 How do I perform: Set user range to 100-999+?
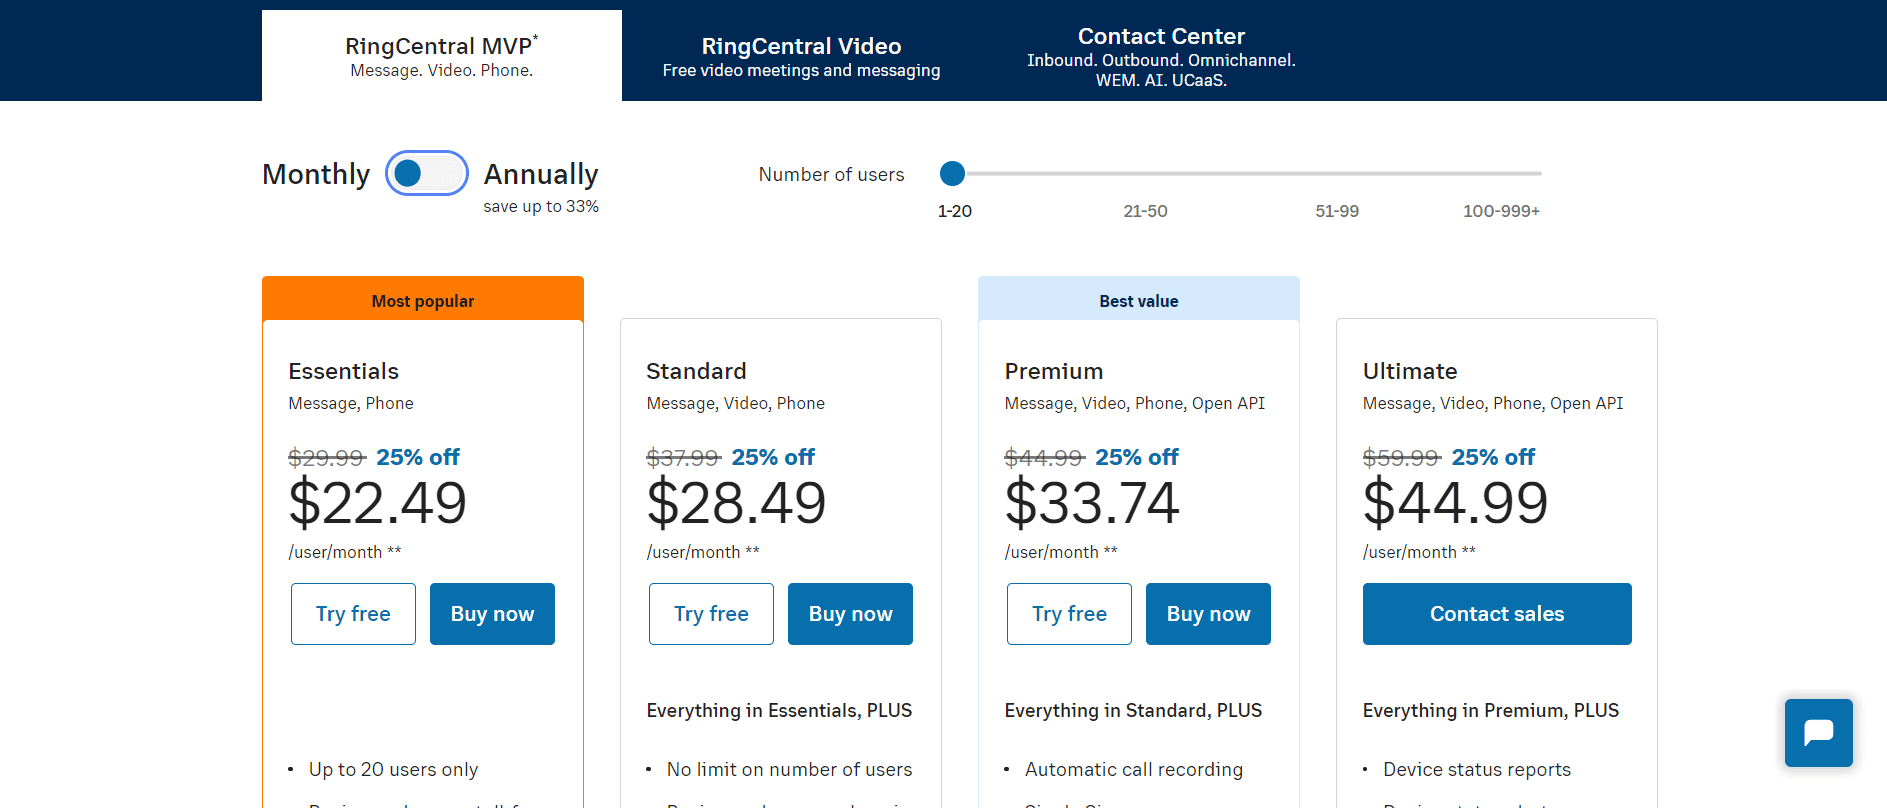[1501, 211]
